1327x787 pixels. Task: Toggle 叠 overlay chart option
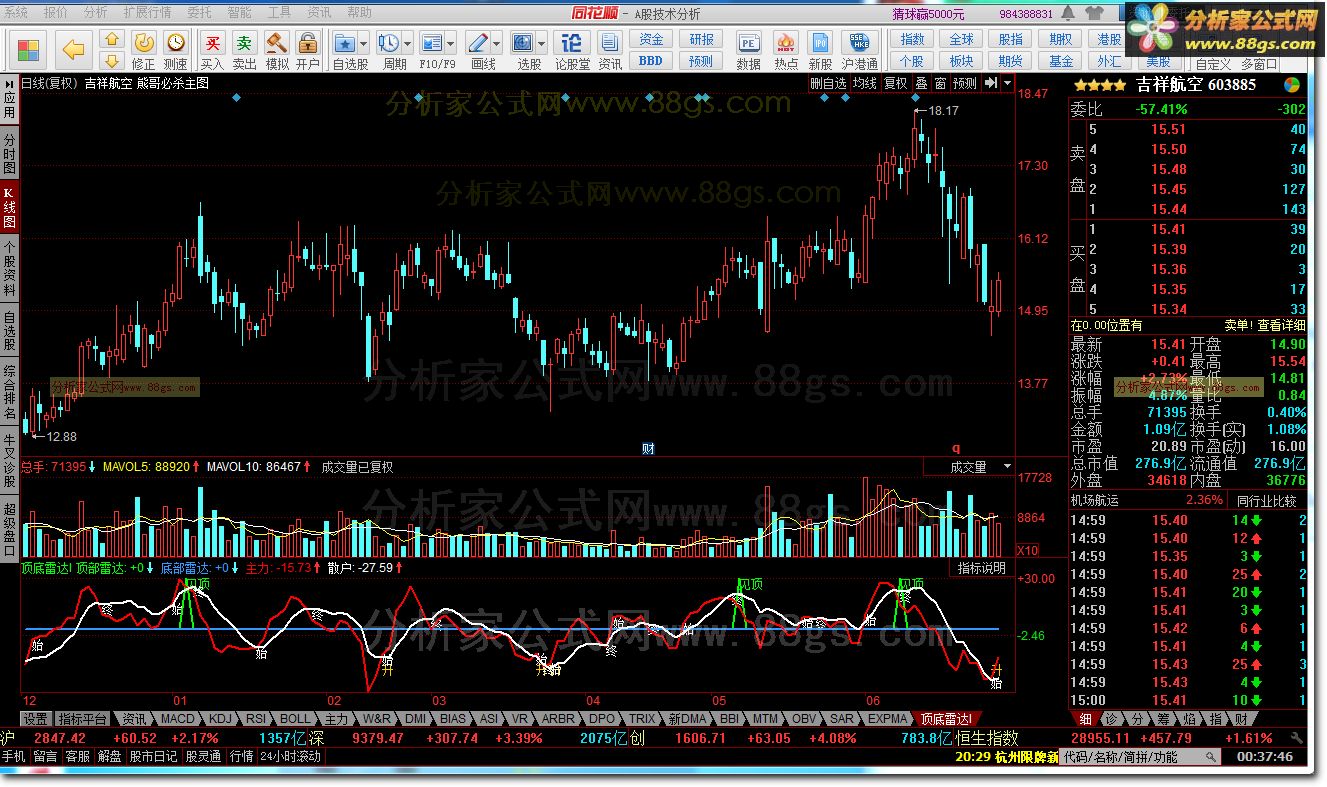pyautogui.click(x=921, y=84)
